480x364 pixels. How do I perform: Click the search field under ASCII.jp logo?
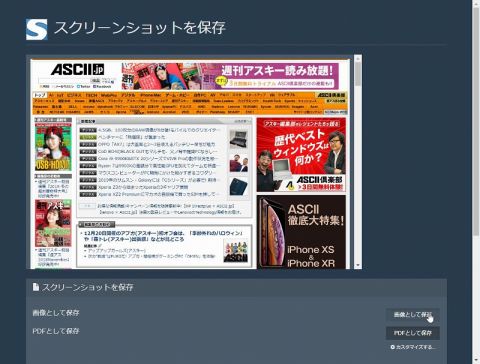[x=65, y=81]
